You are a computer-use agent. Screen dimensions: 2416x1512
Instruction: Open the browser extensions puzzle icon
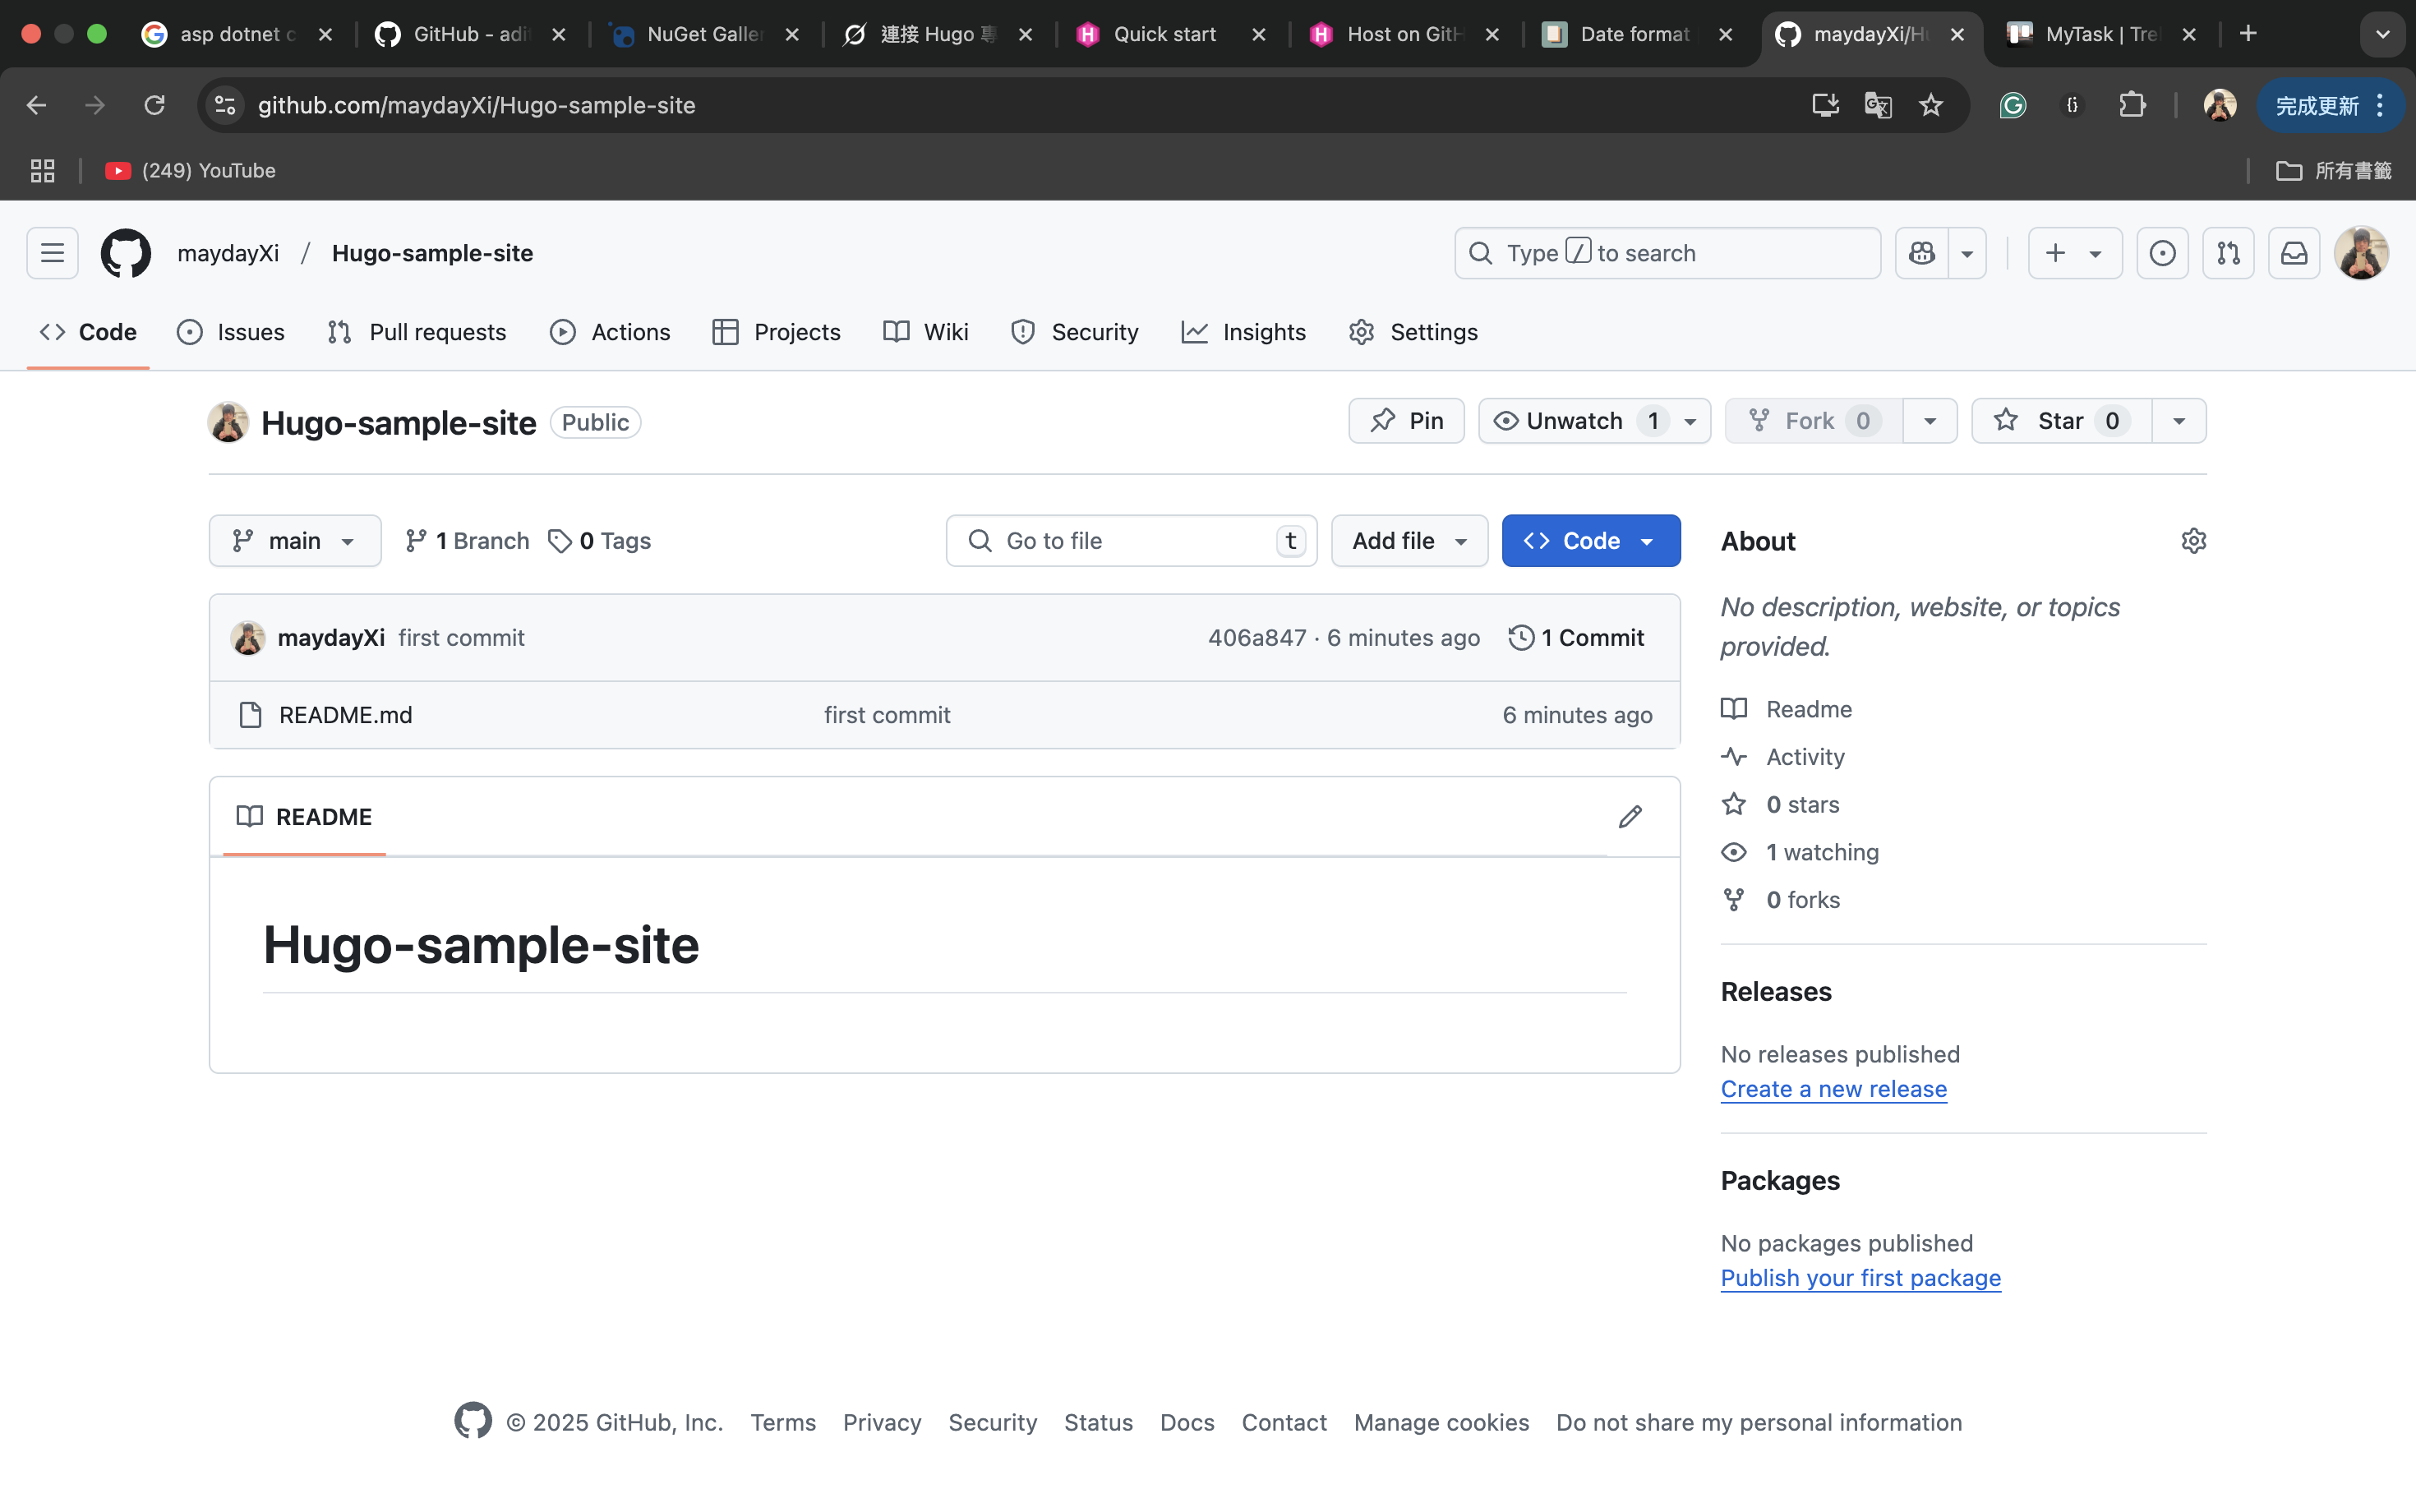[2132, 105]
